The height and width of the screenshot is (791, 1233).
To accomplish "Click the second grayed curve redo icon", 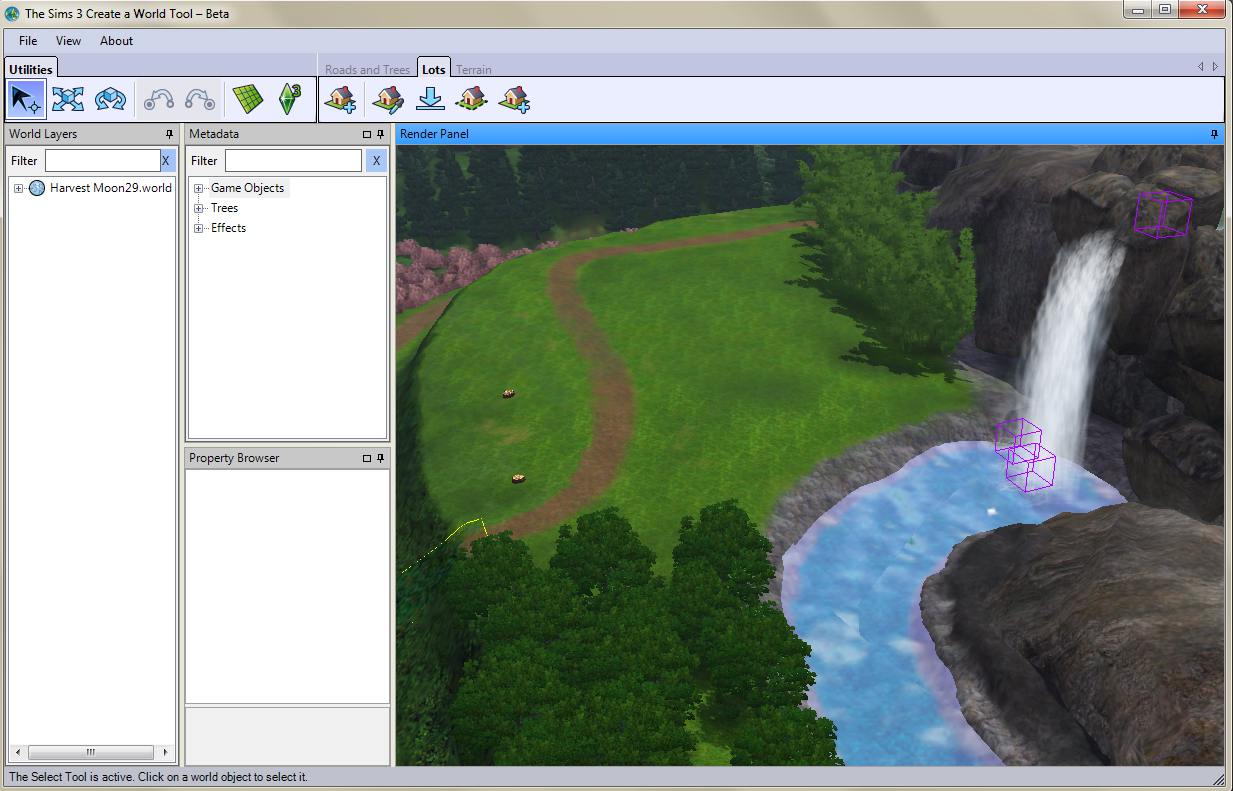I will (x=200, y=99).
